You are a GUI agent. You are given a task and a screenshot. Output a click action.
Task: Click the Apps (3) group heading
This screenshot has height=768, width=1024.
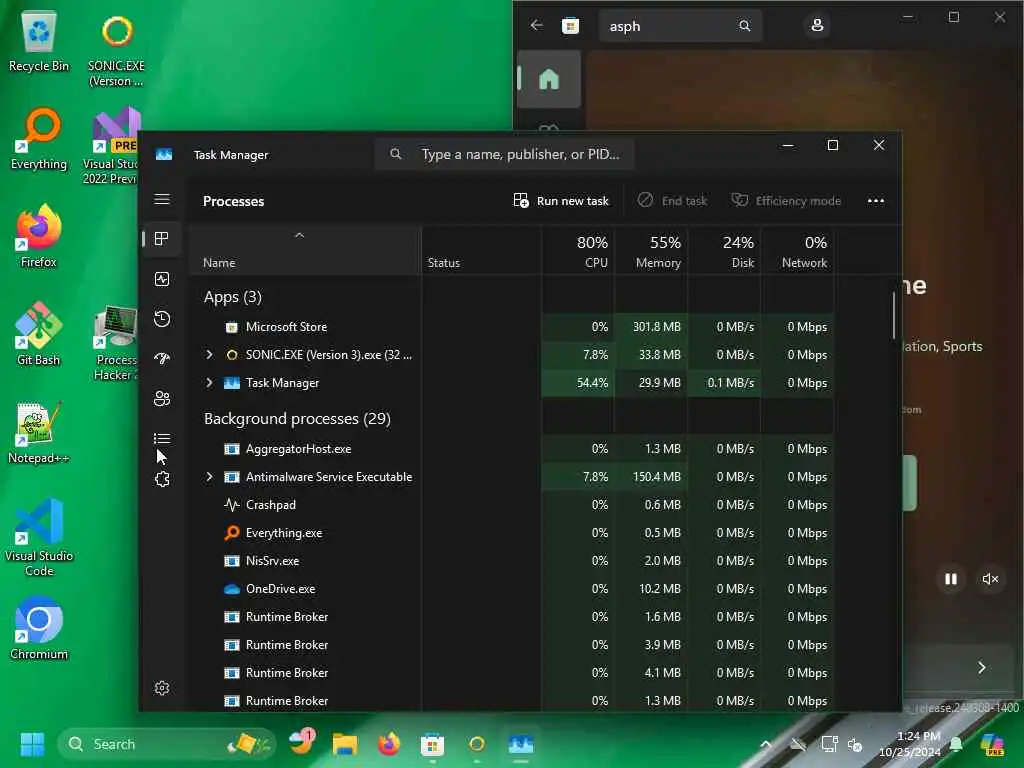232,297
